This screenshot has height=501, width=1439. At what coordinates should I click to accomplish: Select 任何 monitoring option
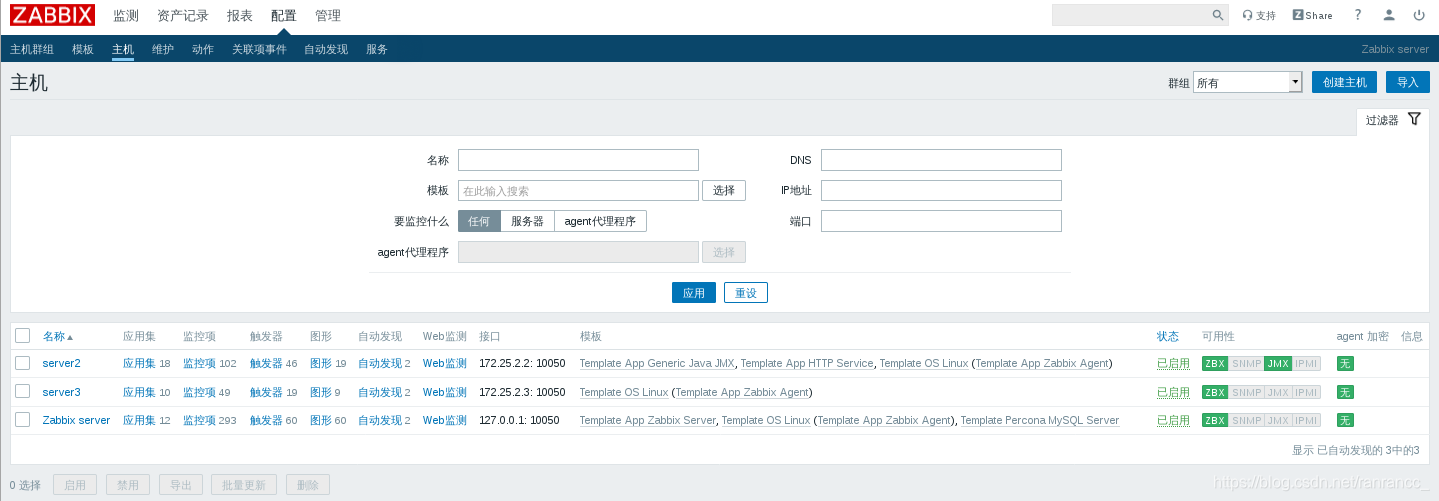click(x=479, y=221)
